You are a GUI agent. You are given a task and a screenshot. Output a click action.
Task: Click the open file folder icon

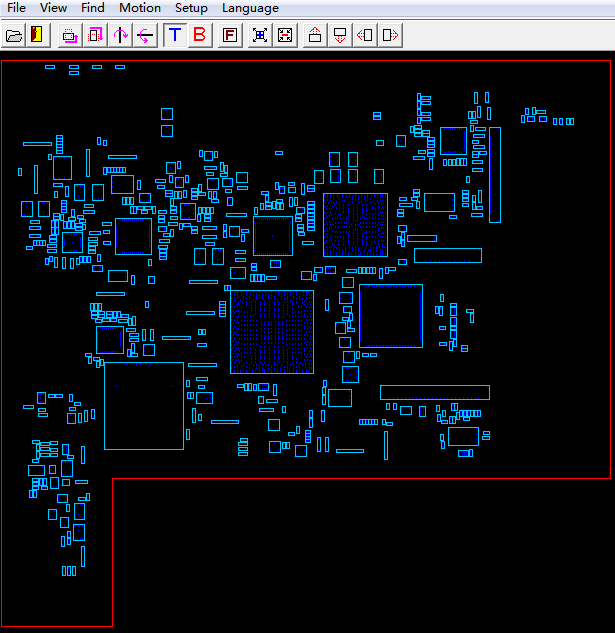(14, 35)
